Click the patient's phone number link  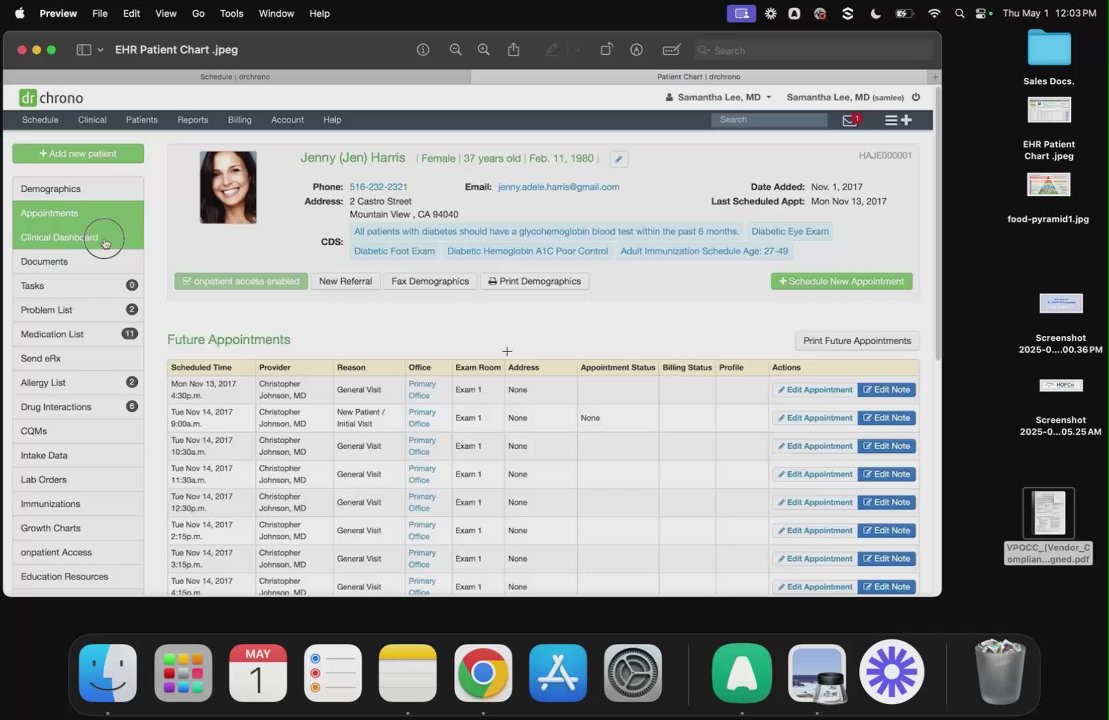point(378,187)
